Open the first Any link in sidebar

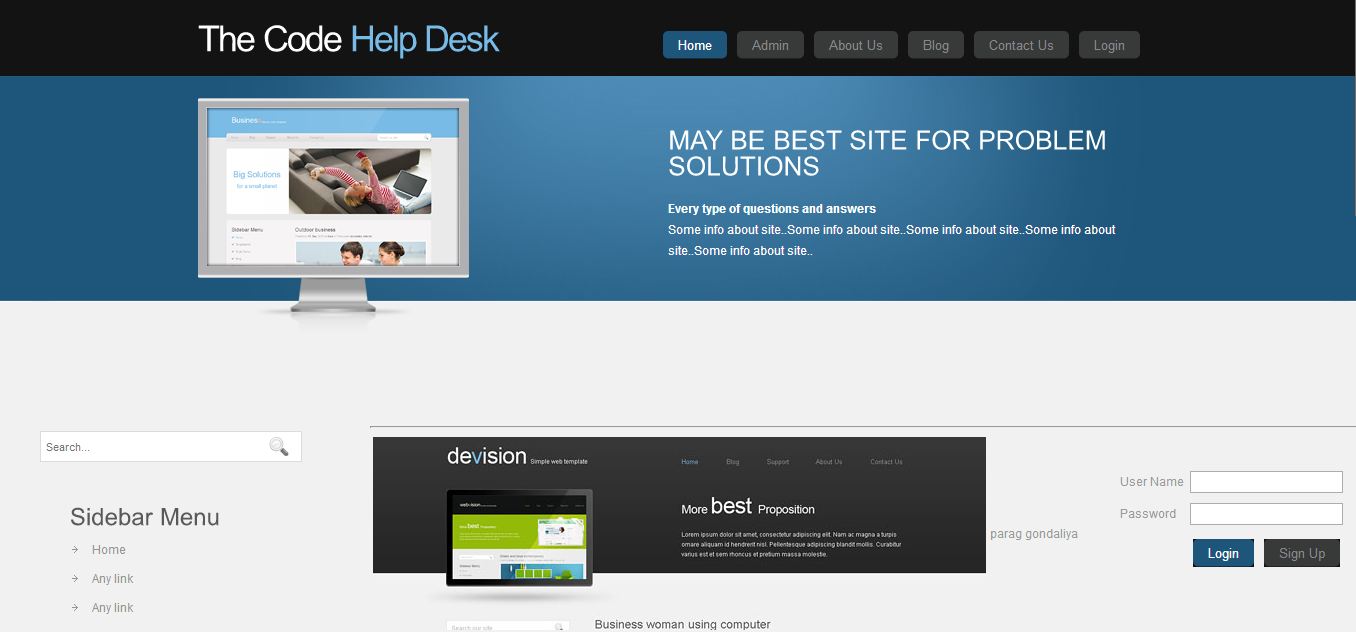(x=112, y=579)
